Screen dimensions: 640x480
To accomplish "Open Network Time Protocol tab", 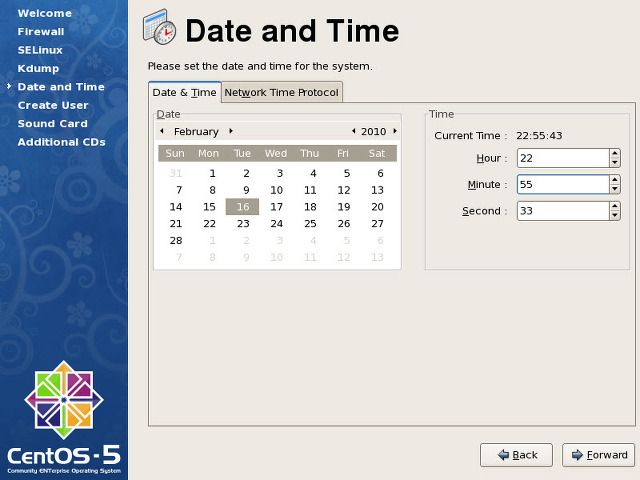I will pos(282,93).
